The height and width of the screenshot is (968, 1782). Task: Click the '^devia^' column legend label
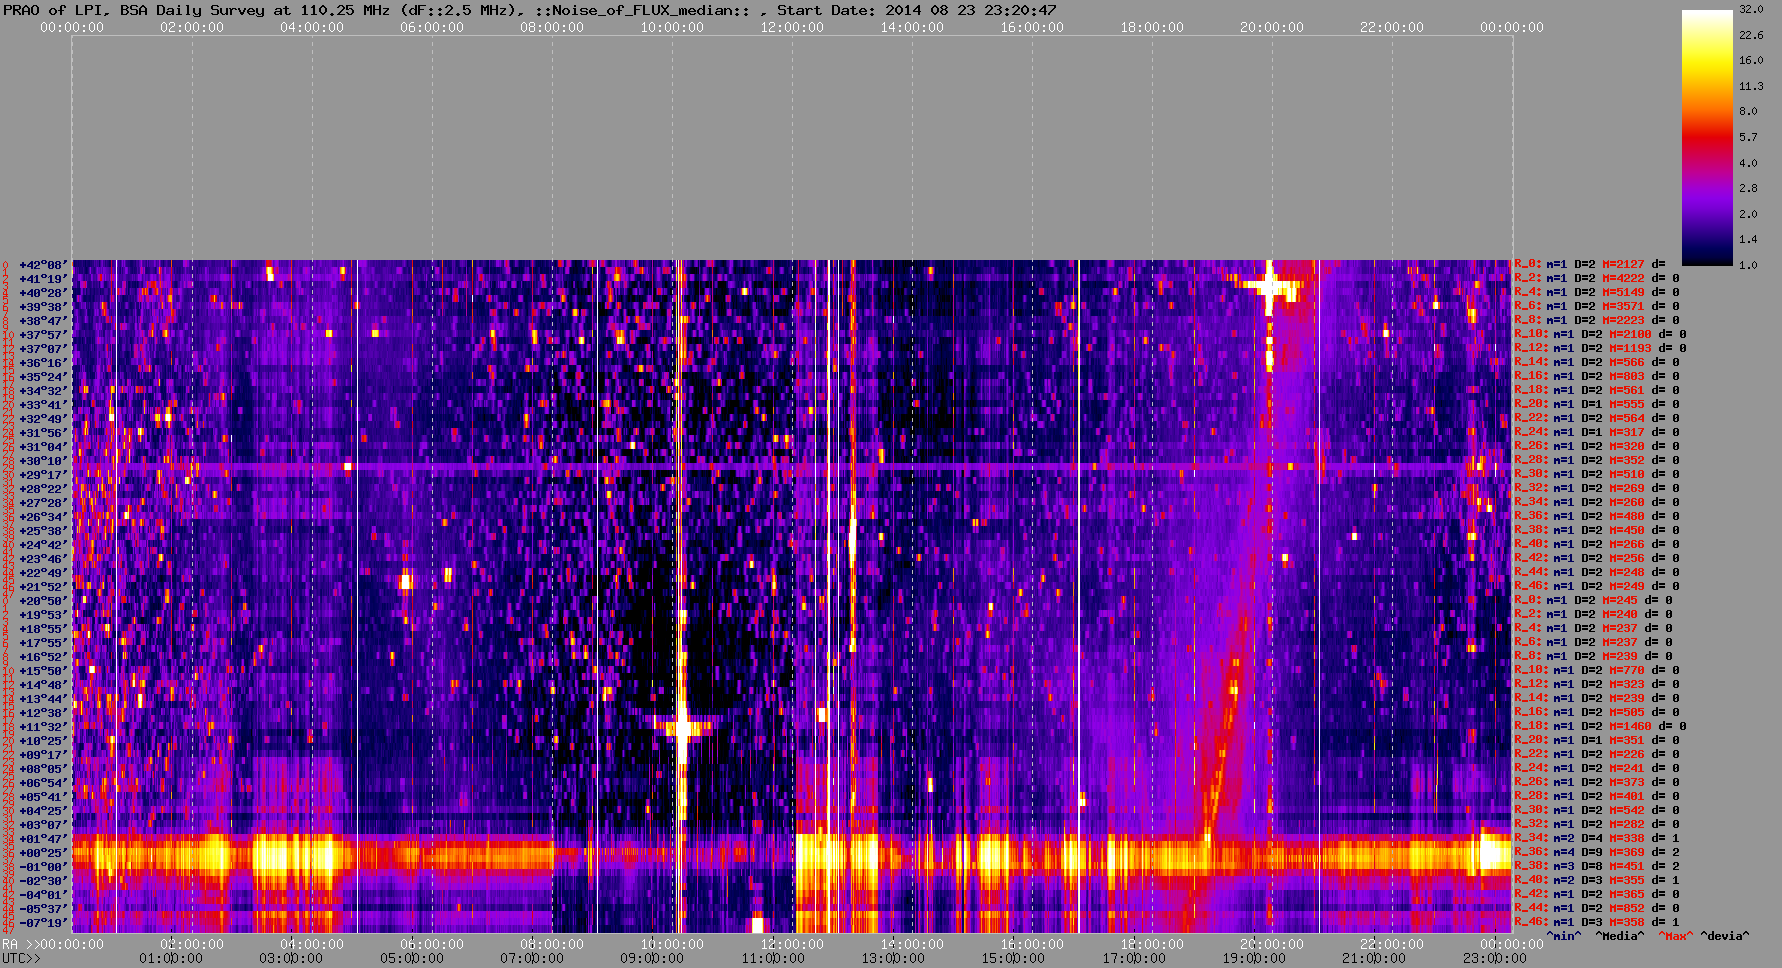[1725, 937]
